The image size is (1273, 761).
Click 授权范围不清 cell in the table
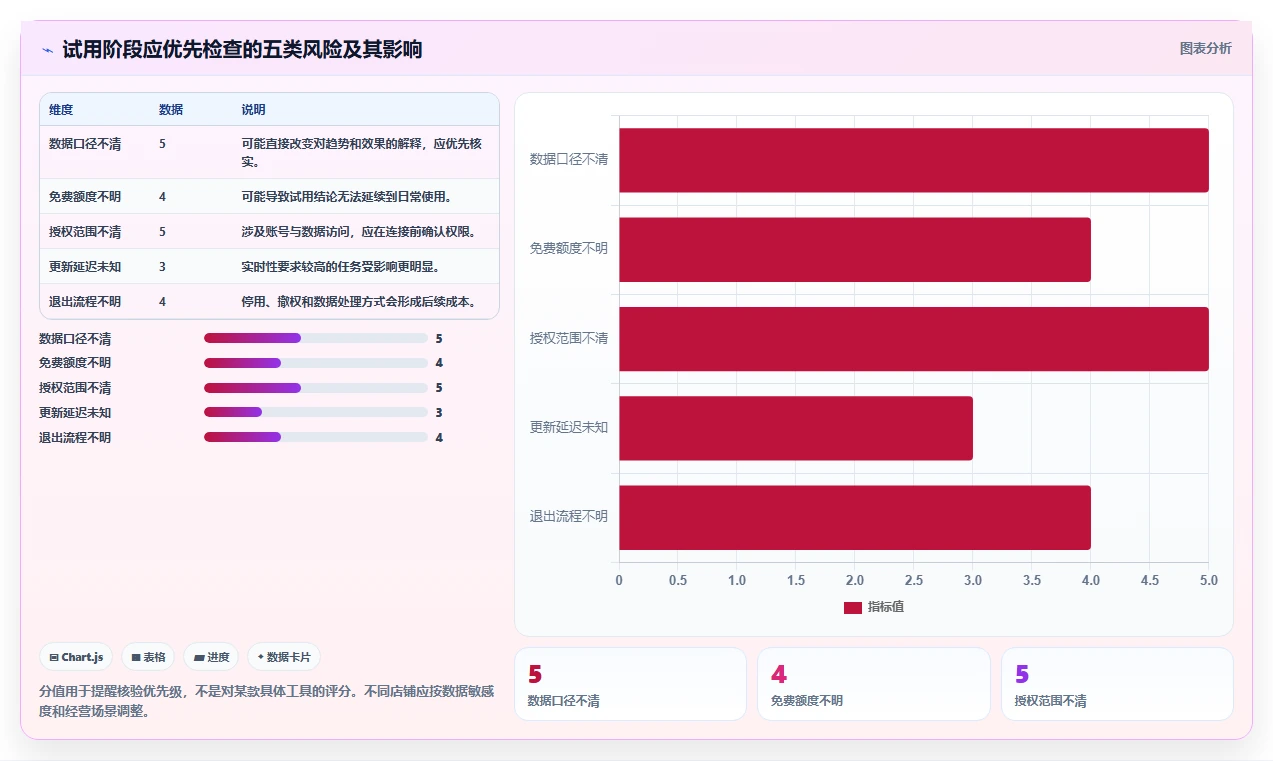[x=85, y=231]
